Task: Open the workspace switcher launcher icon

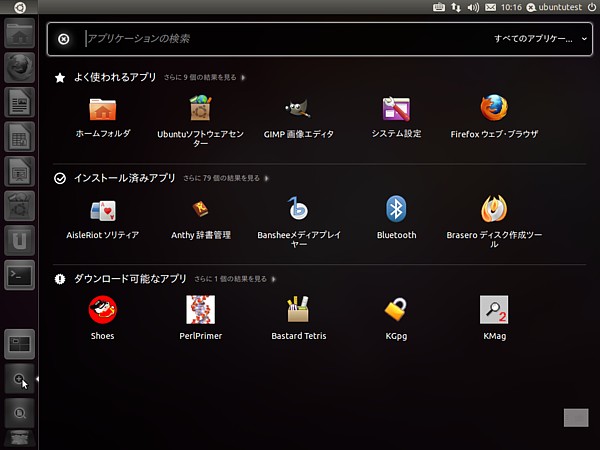Action: tap(20, 344)
